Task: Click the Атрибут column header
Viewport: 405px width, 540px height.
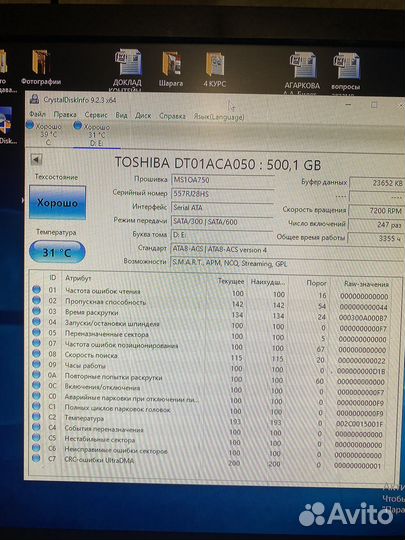Action: (78, 278)
